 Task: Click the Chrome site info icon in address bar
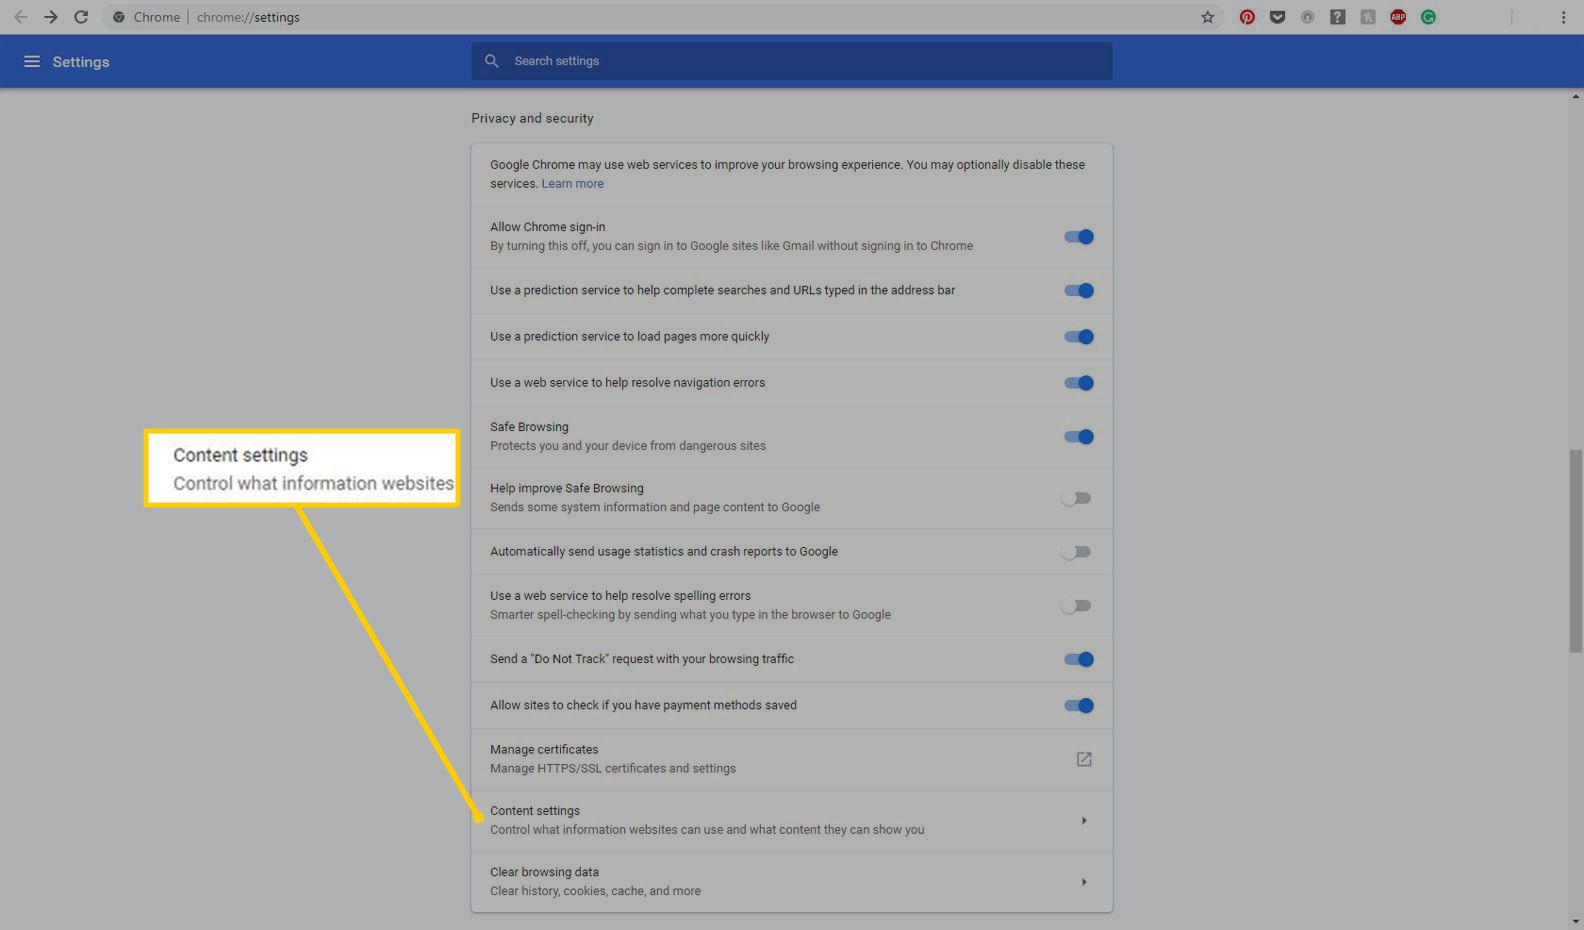(119, 17)
